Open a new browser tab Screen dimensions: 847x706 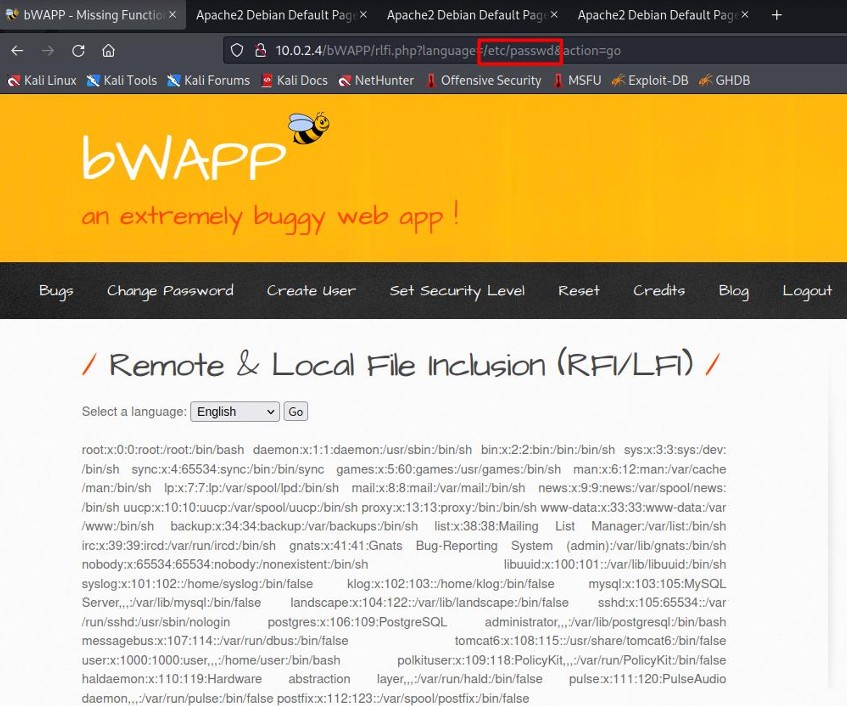pos(777,15)
